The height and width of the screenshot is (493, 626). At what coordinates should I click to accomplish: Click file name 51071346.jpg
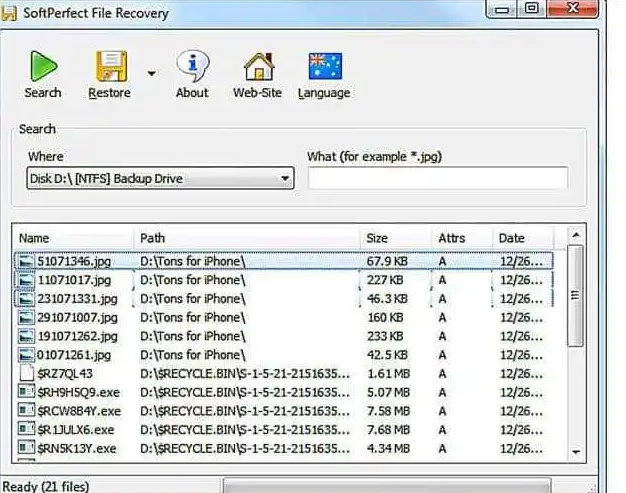click(74, 261)
